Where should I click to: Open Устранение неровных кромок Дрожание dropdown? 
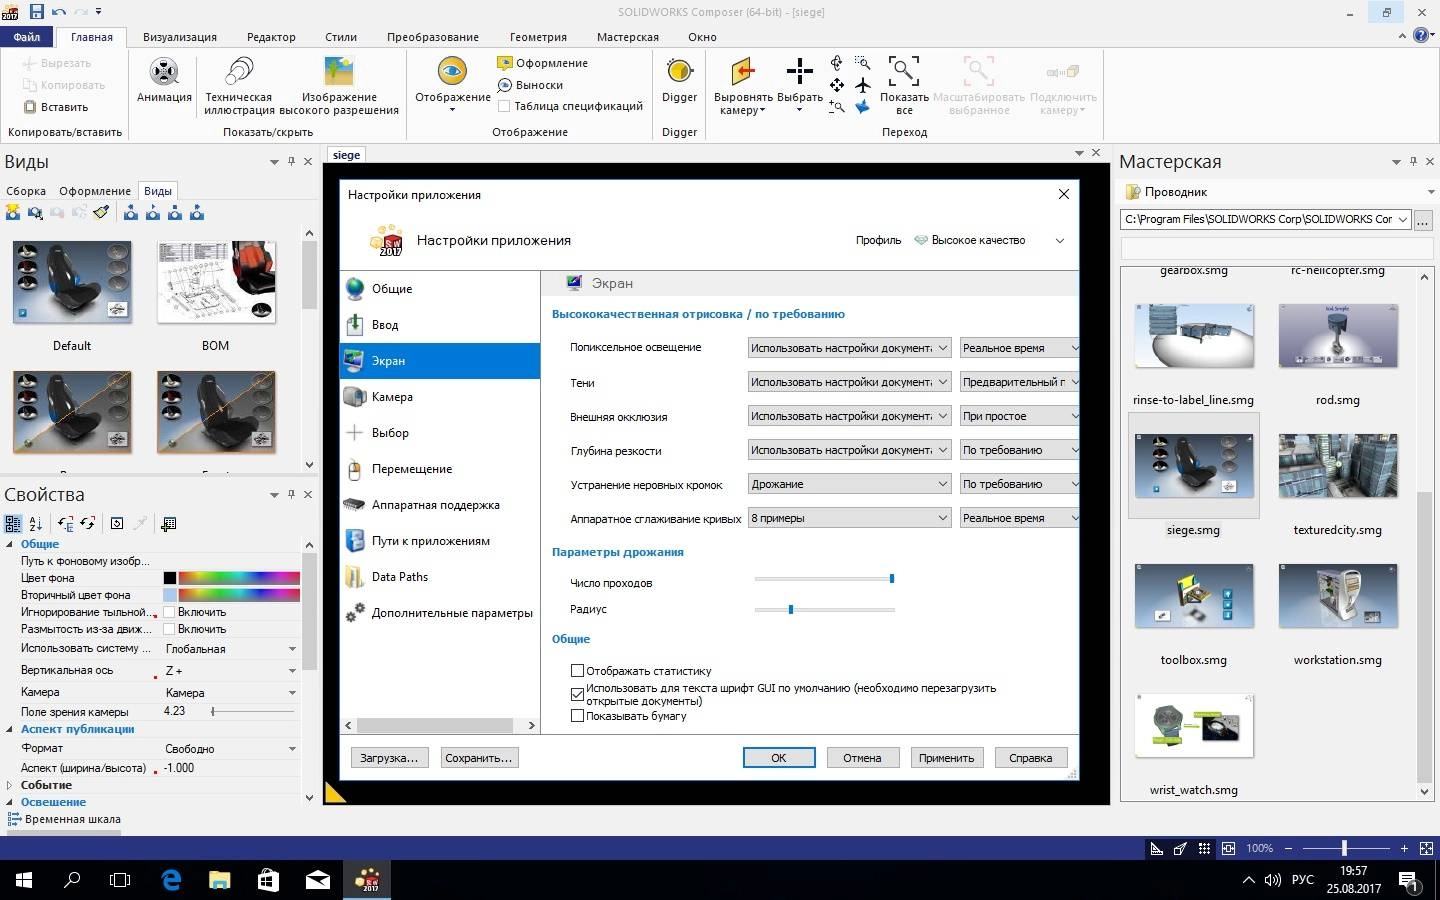(849, 484)
